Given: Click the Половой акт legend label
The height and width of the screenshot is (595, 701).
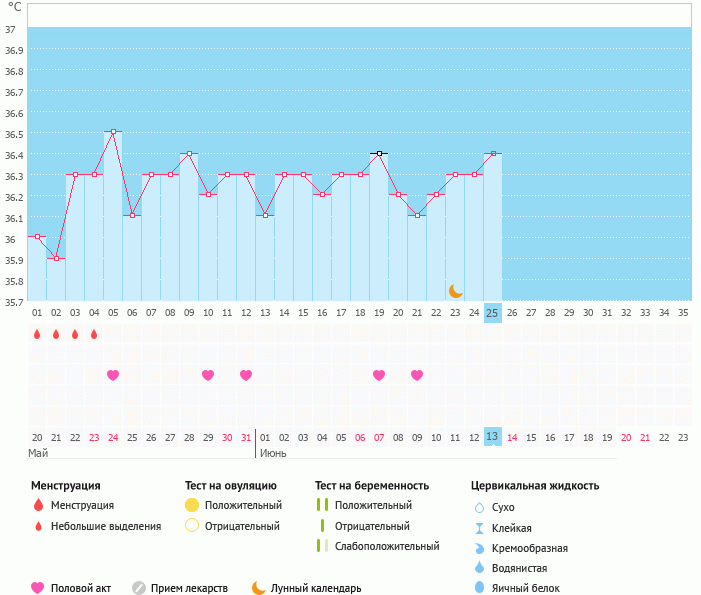Looking at the screenshot, I should click(83, 588).
